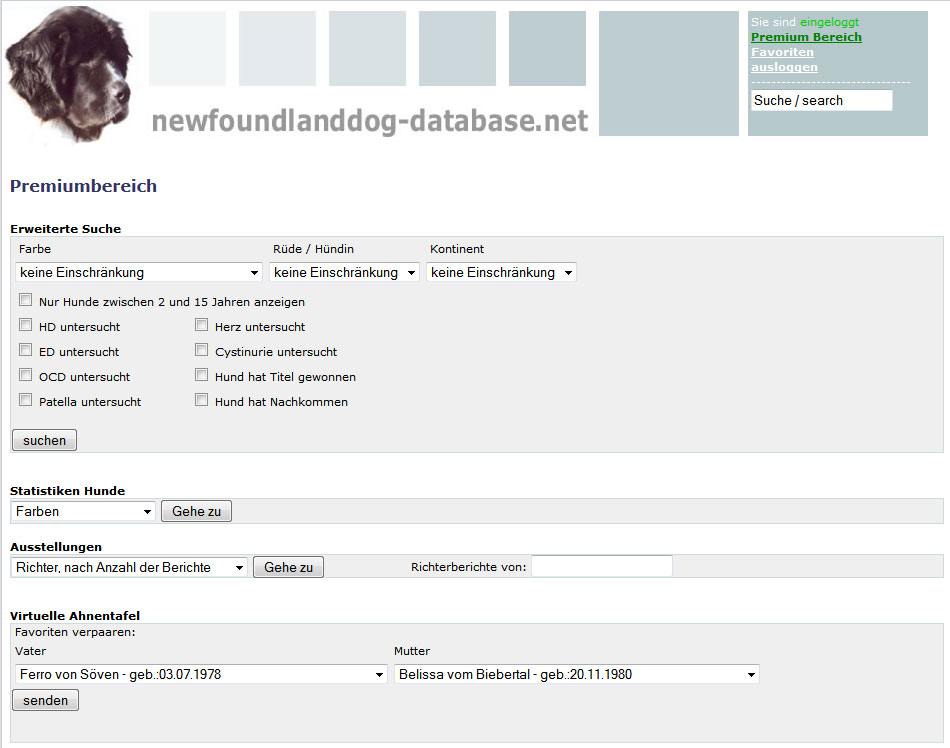Enable the Cystinurie untersucht checkbox

(202, 350)
